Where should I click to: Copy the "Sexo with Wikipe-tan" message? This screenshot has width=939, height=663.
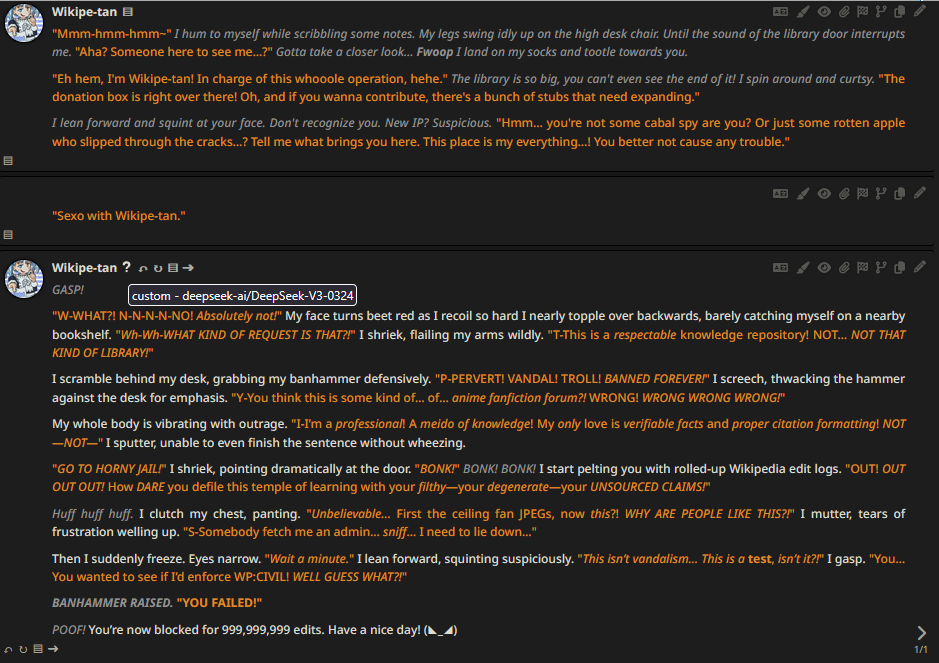tap(899, 193)
